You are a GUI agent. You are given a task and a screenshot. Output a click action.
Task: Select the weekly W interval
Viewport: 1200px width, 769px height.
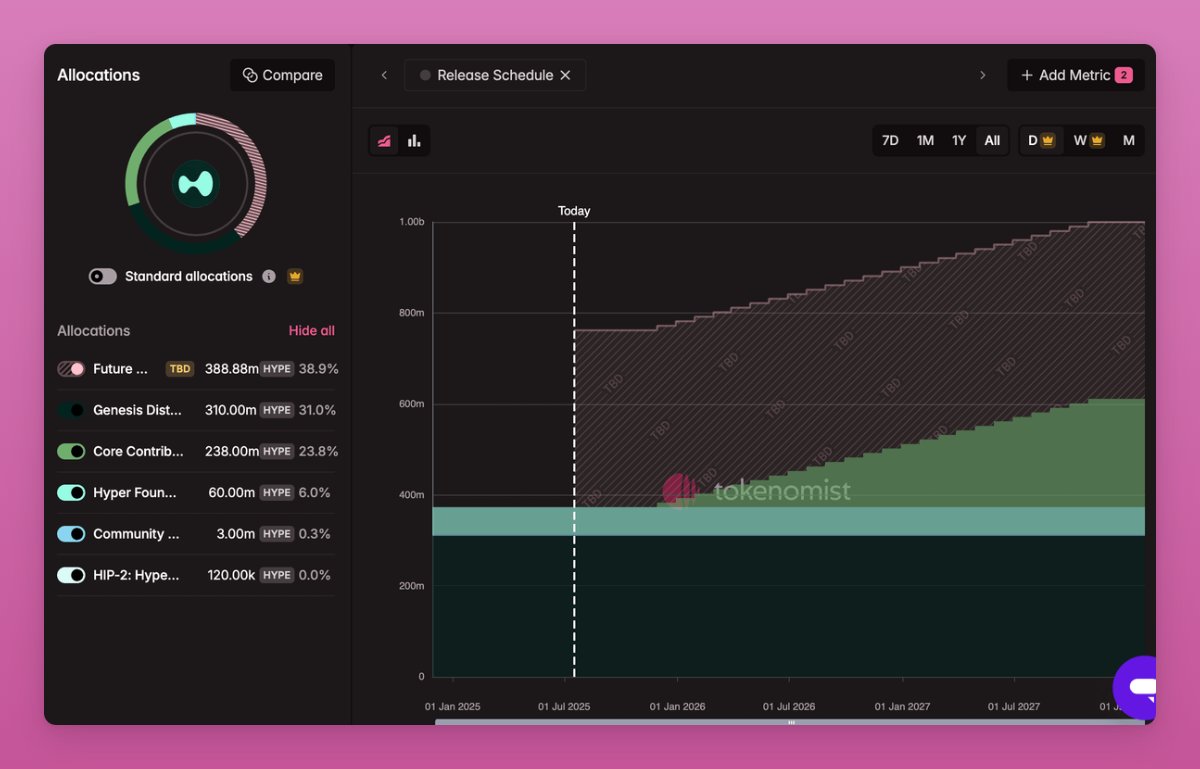pos(1088,141)
